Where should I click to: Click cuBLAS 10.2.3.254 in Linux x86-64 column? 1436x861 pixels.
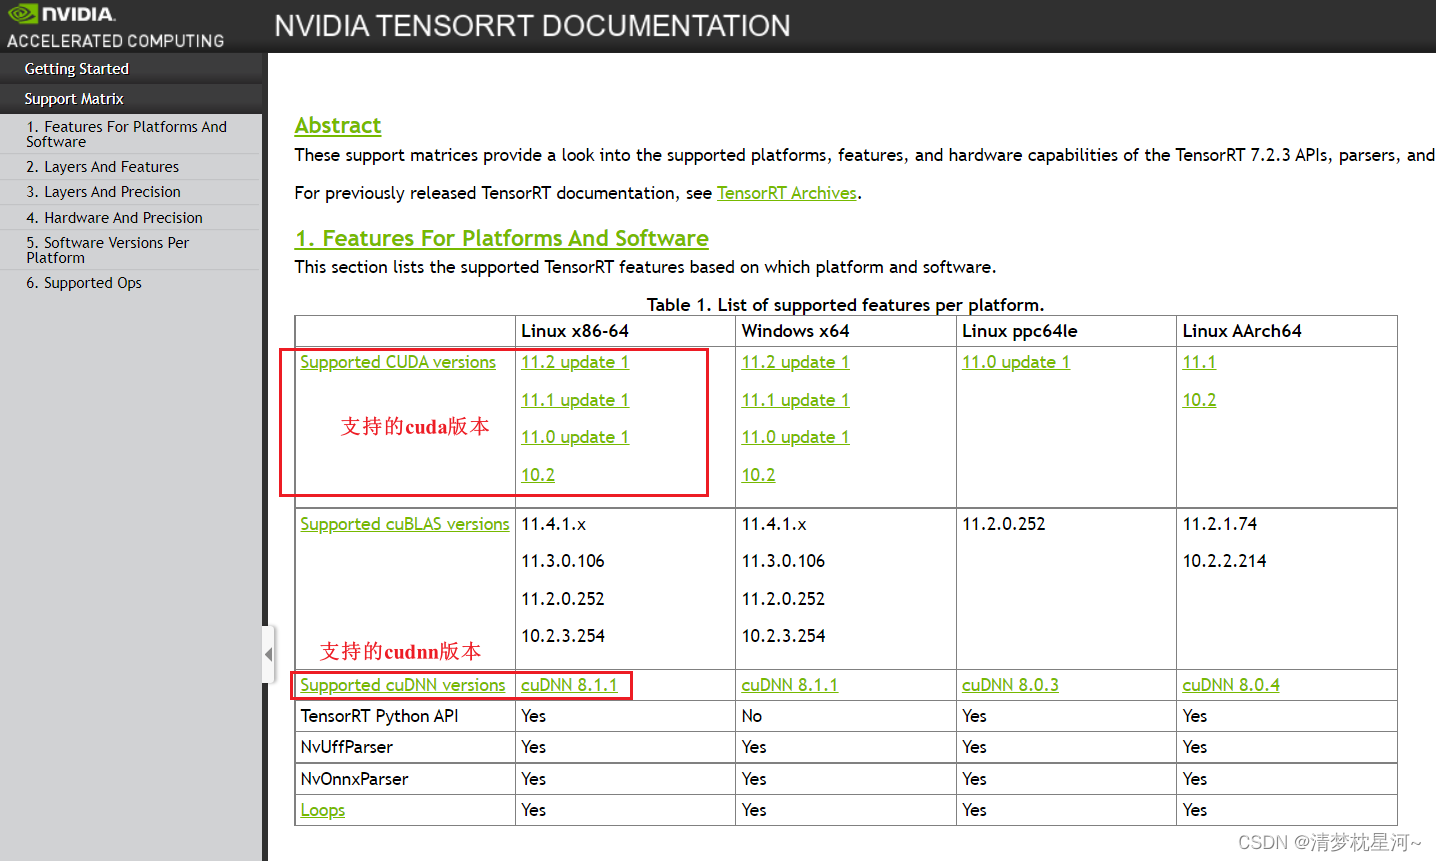(563, 636)
